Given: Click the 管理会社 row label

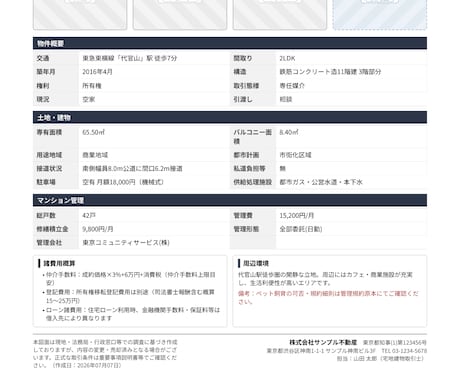Looking at the screenshot, I should point(49,243).
